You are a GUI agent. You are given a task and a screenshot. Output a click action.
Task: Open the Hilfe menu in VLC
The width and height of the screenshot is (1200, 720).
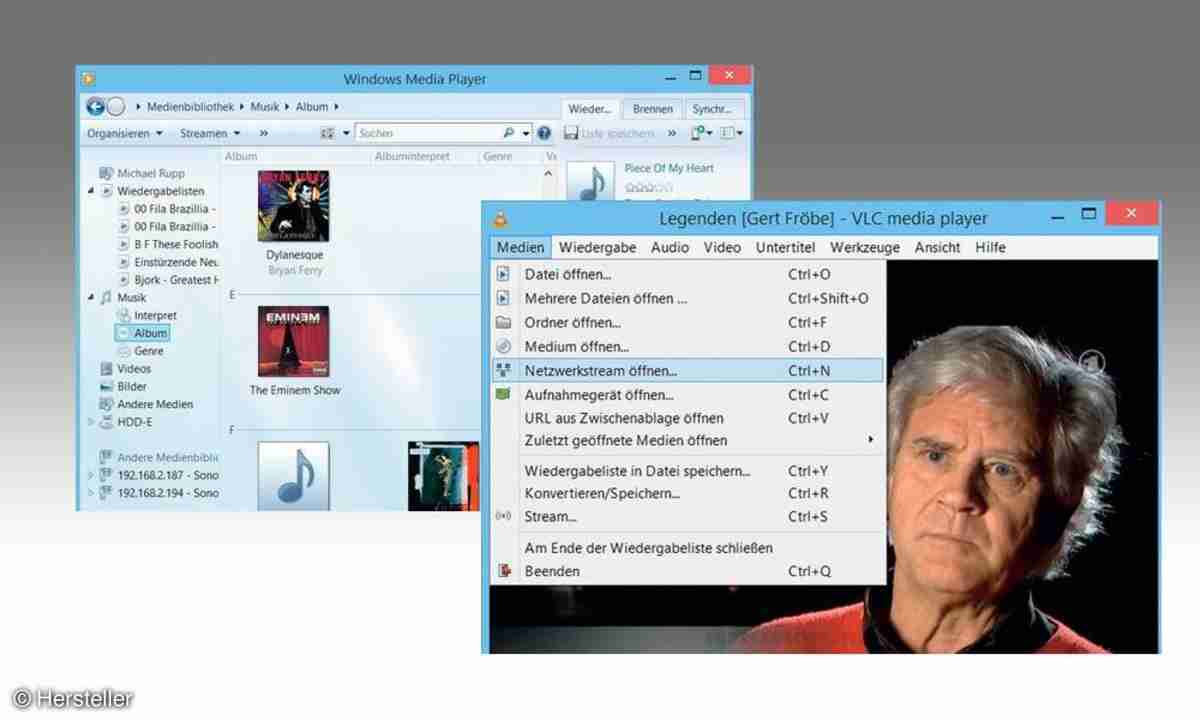(990, 247)
